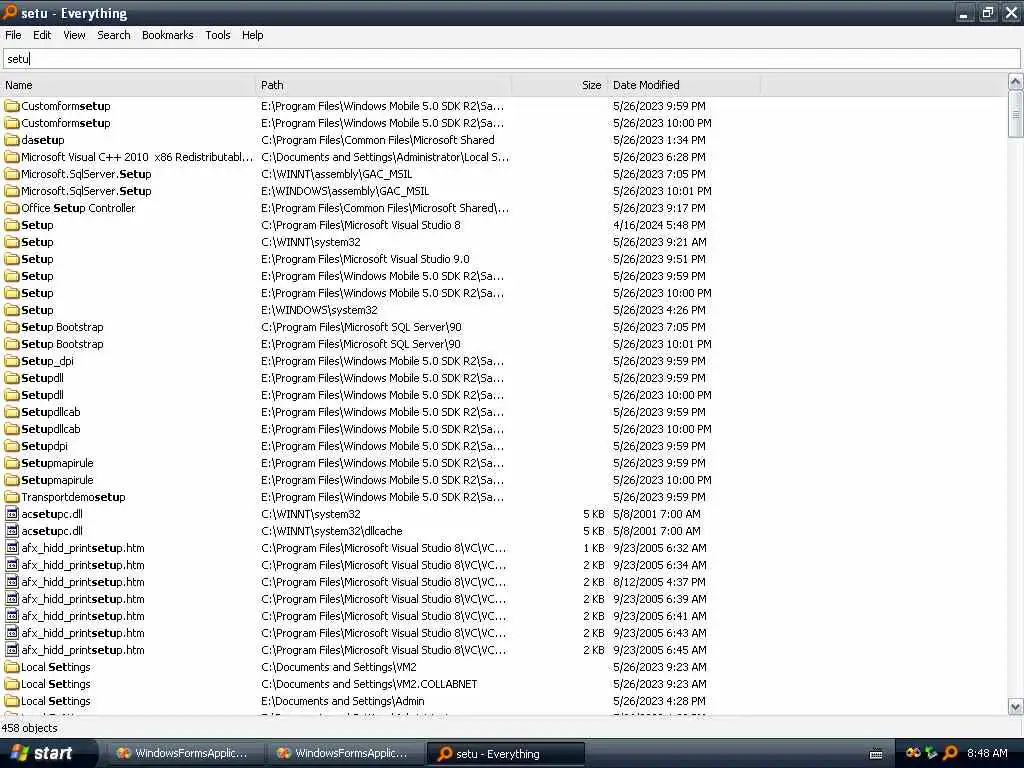The image size is (1024, 768).
Task: Click the Microsoft.SqlServer.Setup folder icon in E:\WINDOWS row
Action: coord(12,191)
